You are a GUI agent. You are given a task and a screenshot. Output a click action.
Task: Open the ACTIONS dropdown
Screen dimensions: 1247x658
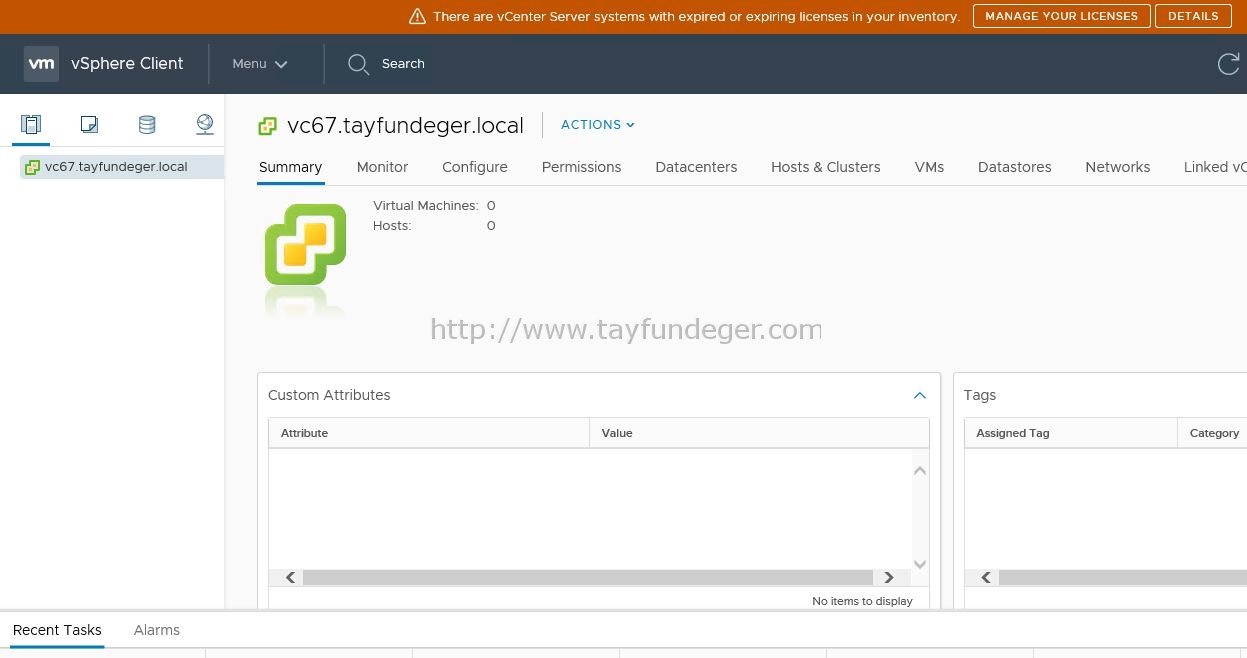click(598, 125)
